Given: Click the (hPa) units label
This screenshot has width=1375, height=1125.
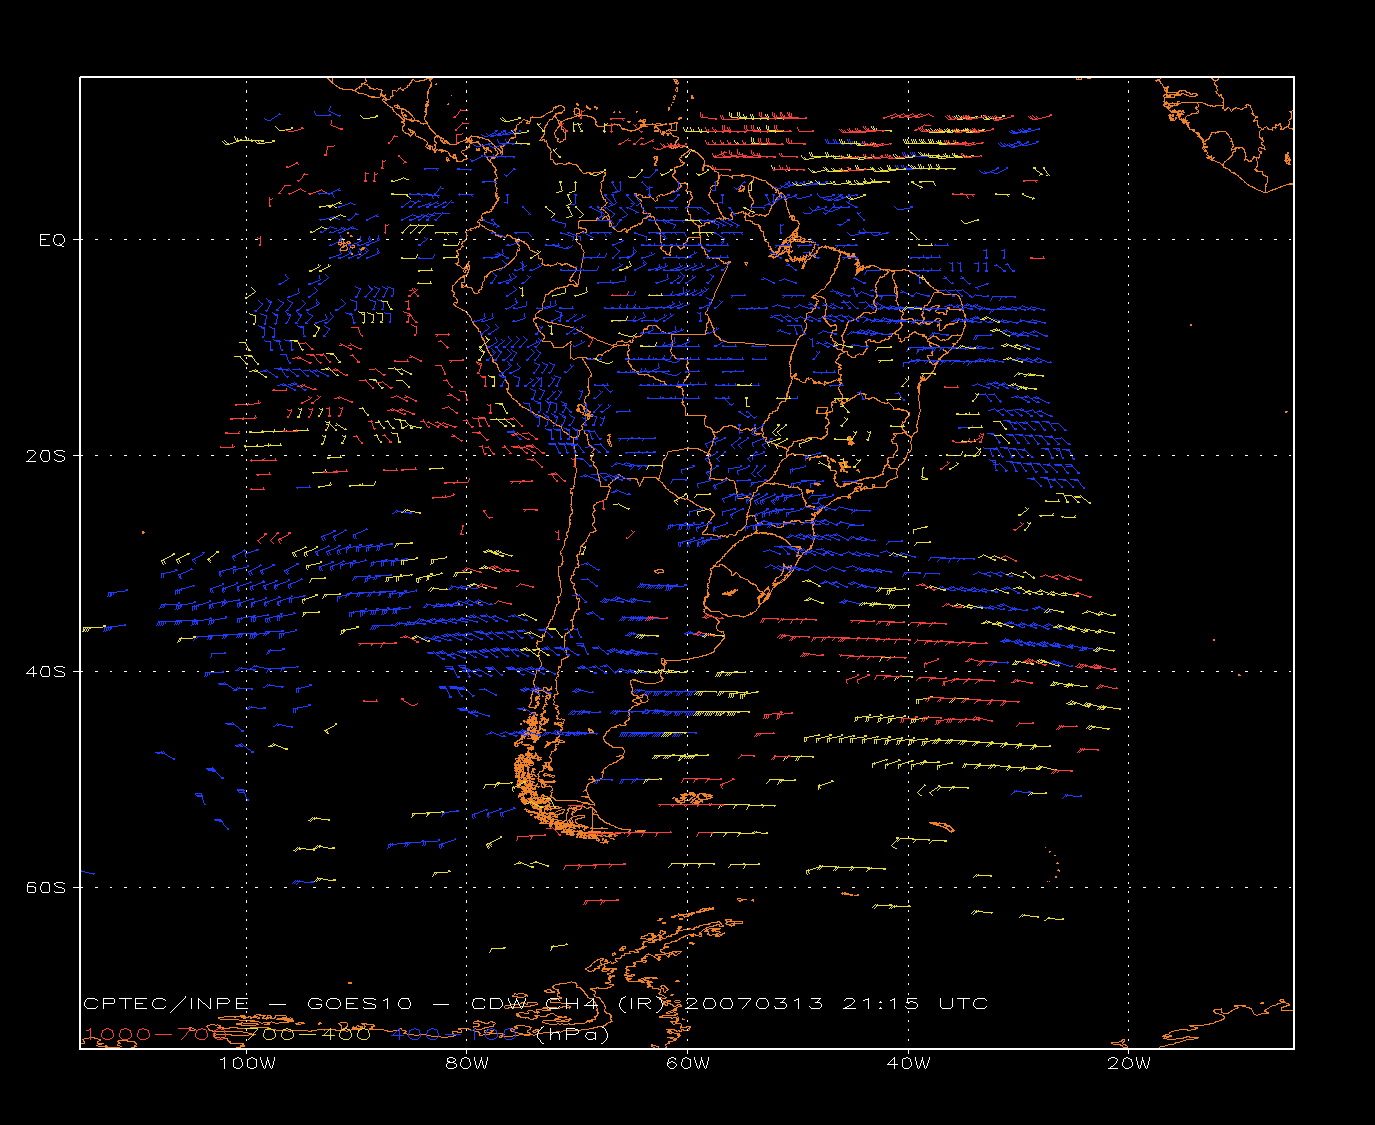Looking at the screenshot, I should (572, 1034).
